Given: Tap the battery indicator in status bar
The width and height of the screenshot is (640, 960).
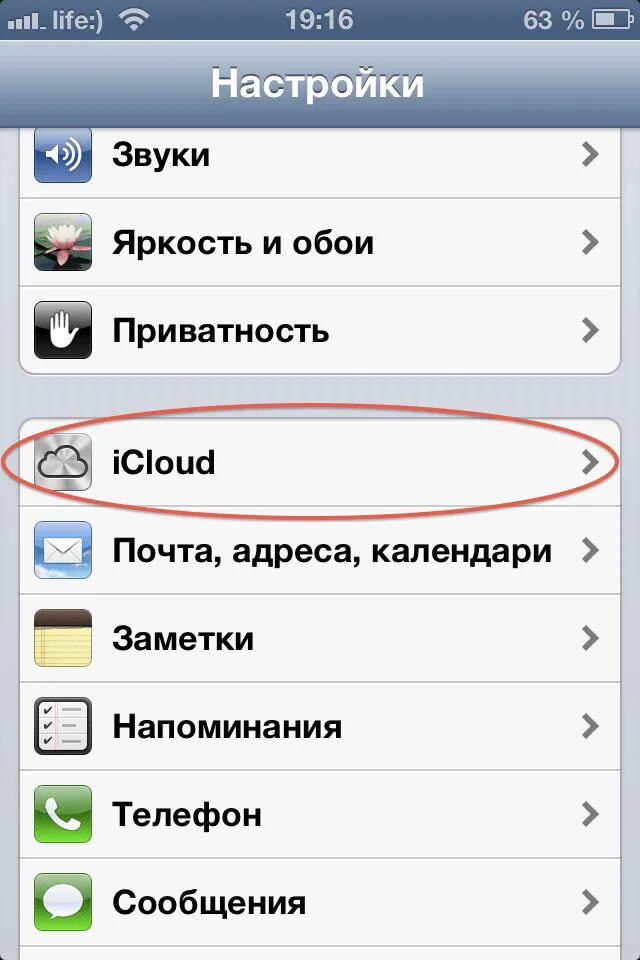Looking at the screenshot, I should click(x=612, y=20).
